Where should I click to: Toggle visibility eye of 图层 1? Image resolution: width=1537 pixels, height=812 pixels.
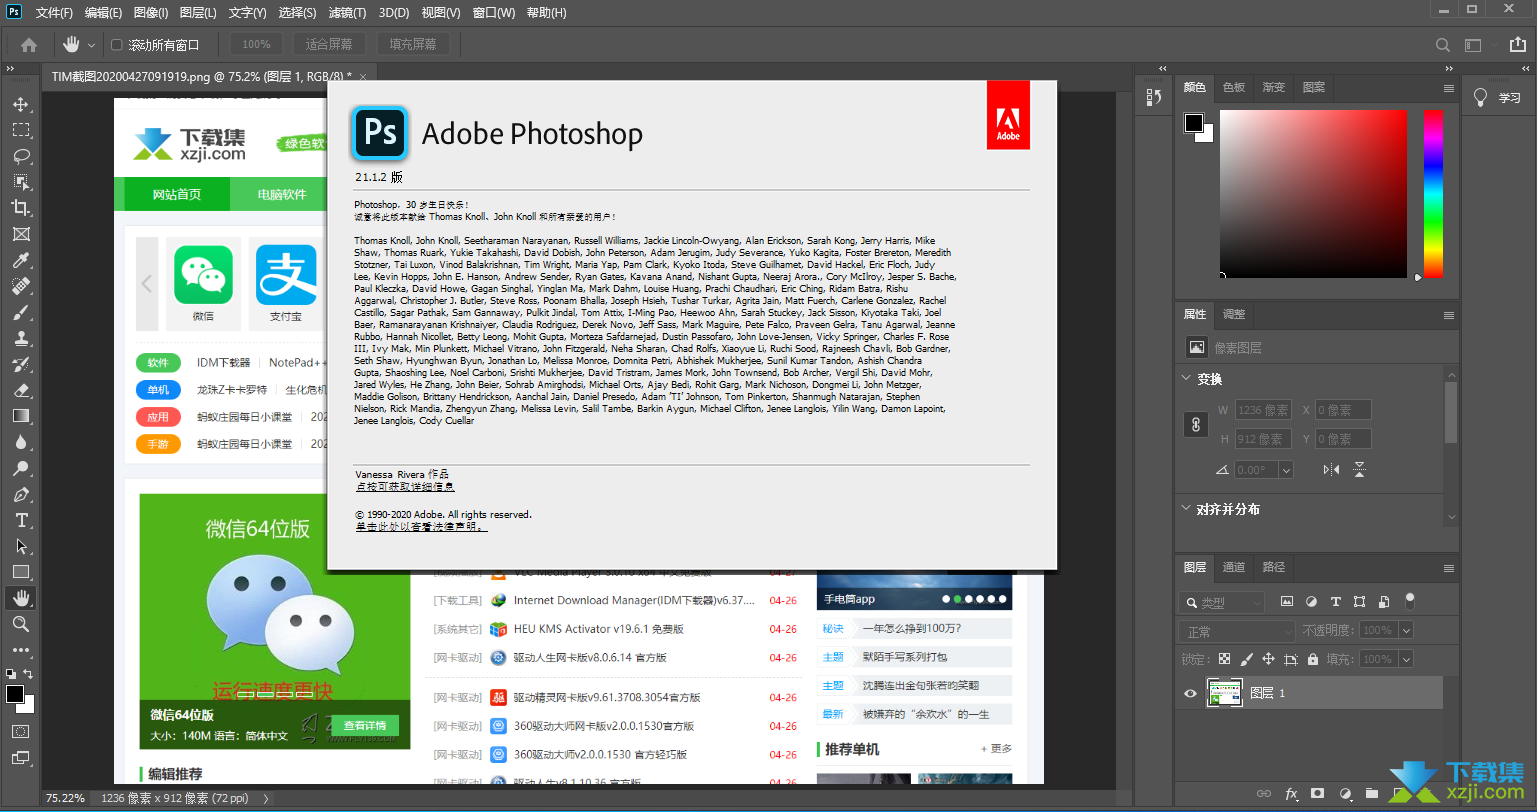point(1190,693)
